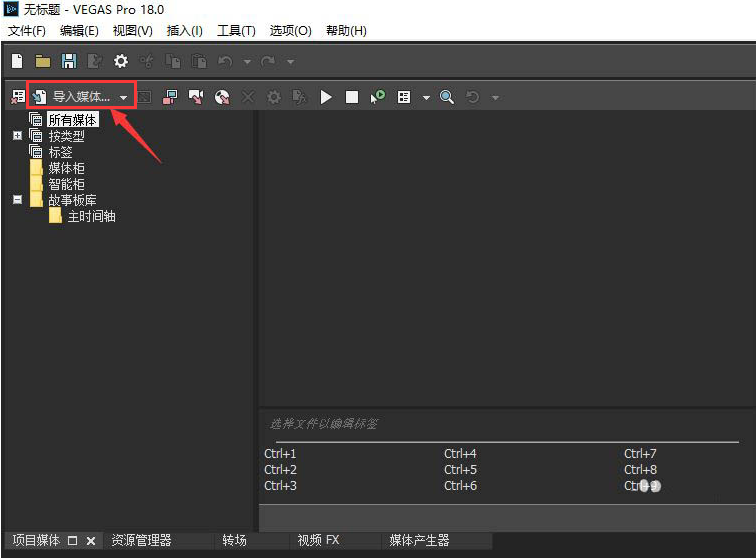
Task: Click the media FX icon
Action: (x=299, y=97)
